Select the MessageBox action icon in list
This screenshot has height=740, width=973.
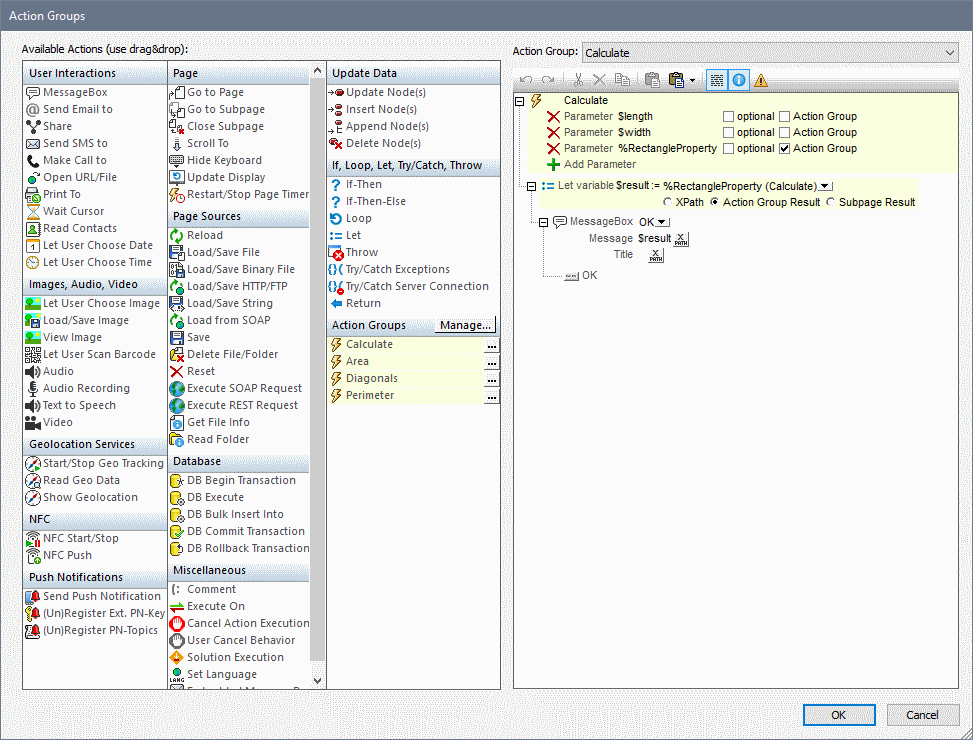coord(33,92)
